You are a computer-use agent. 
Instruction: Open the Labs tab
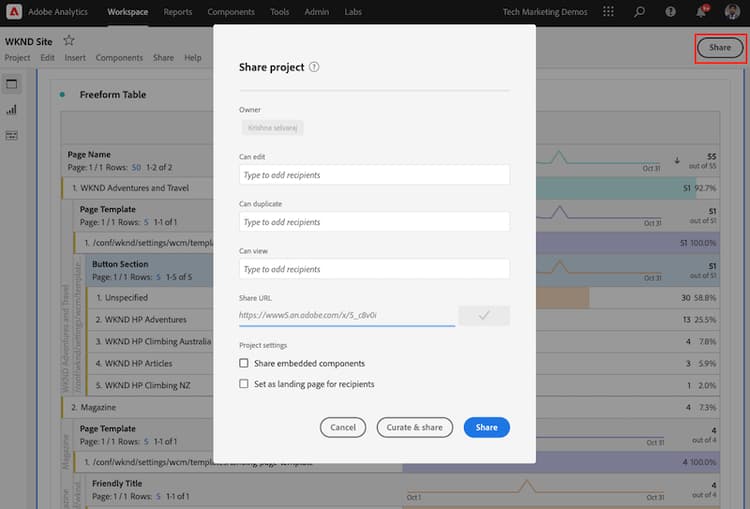click(353, 12)
